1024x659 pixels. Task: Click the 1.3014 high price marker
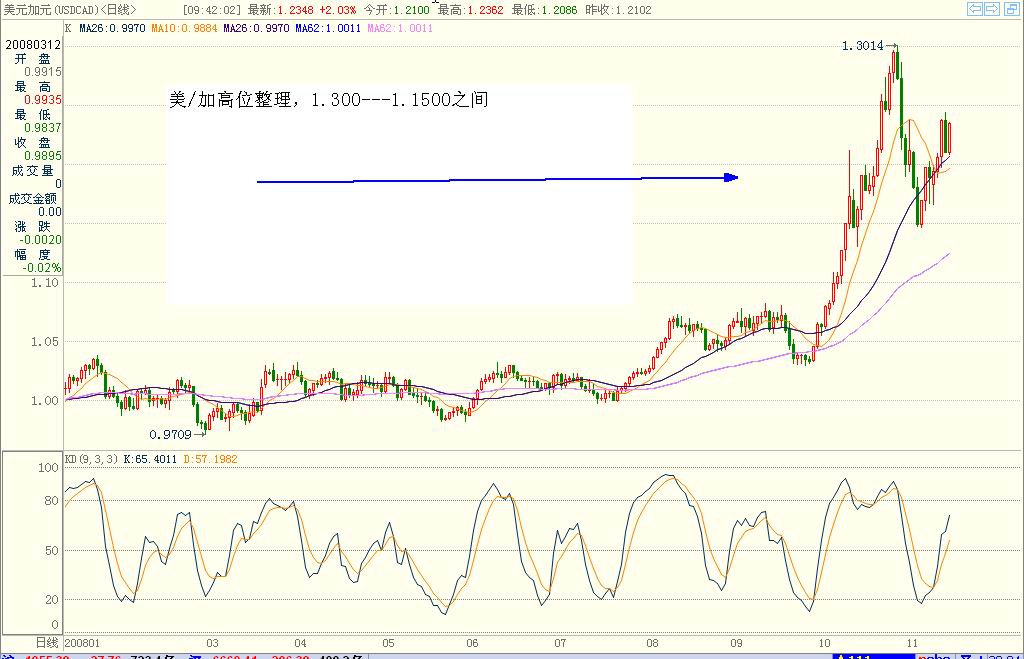863,46
